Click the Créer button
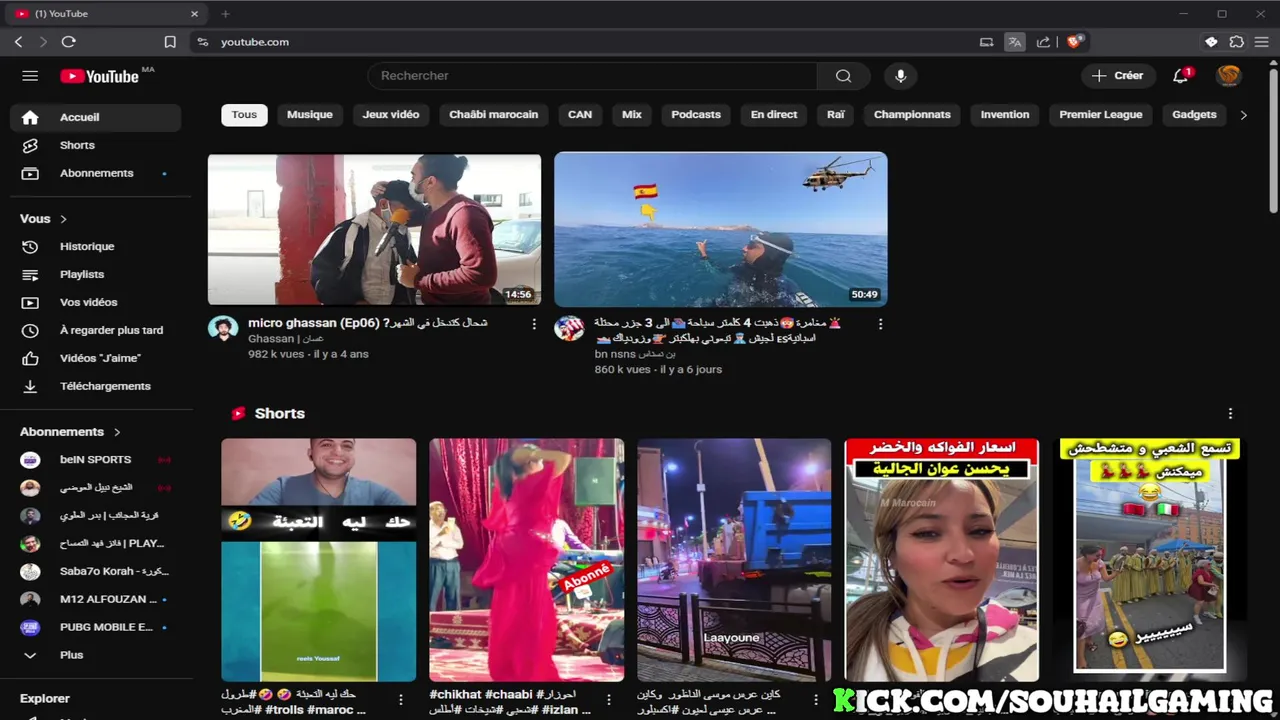 (x=1118, y=76)
